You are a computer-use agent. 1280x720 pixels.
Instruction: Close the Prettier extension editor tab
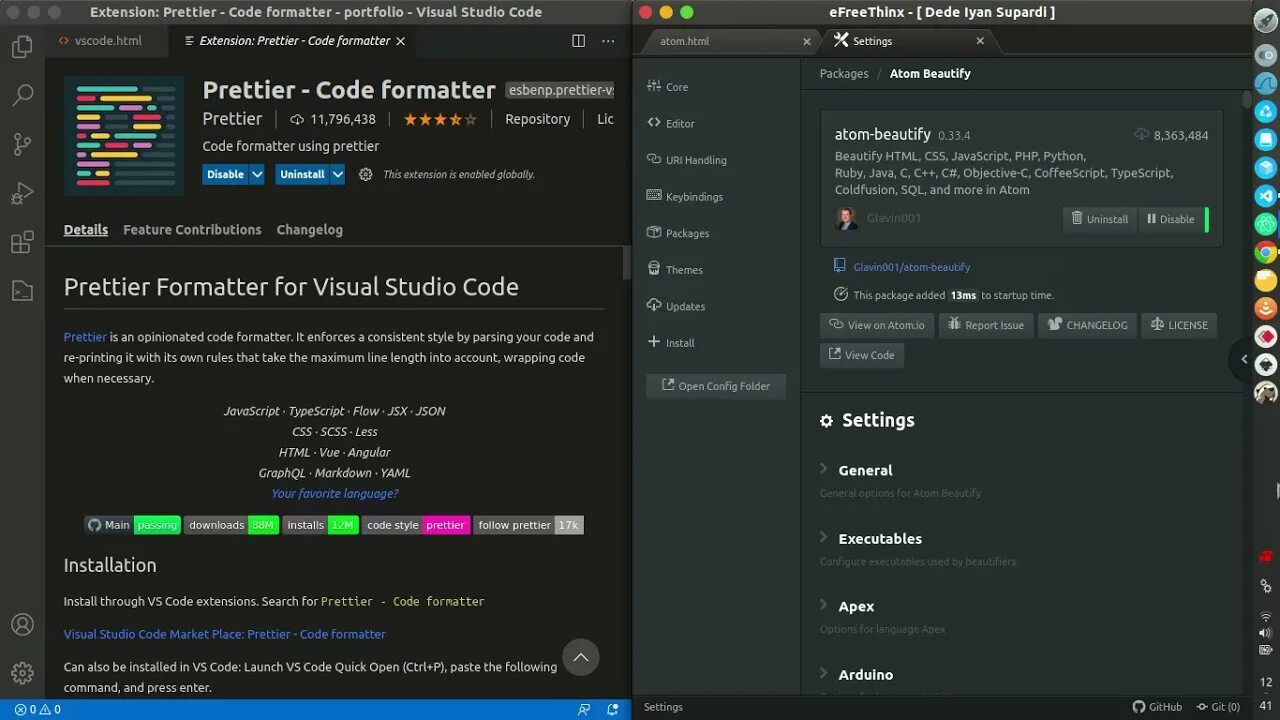[401, 41]
